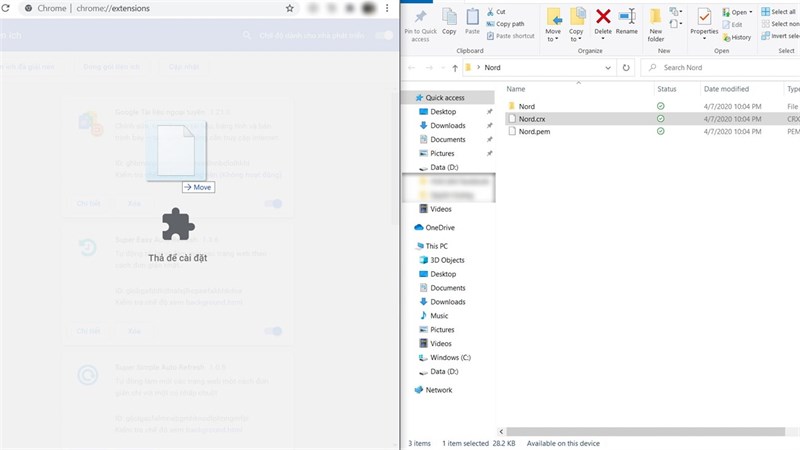Toggle Google offline docs extension switch
Screen dimensions: 800x450
pos(273,204)
